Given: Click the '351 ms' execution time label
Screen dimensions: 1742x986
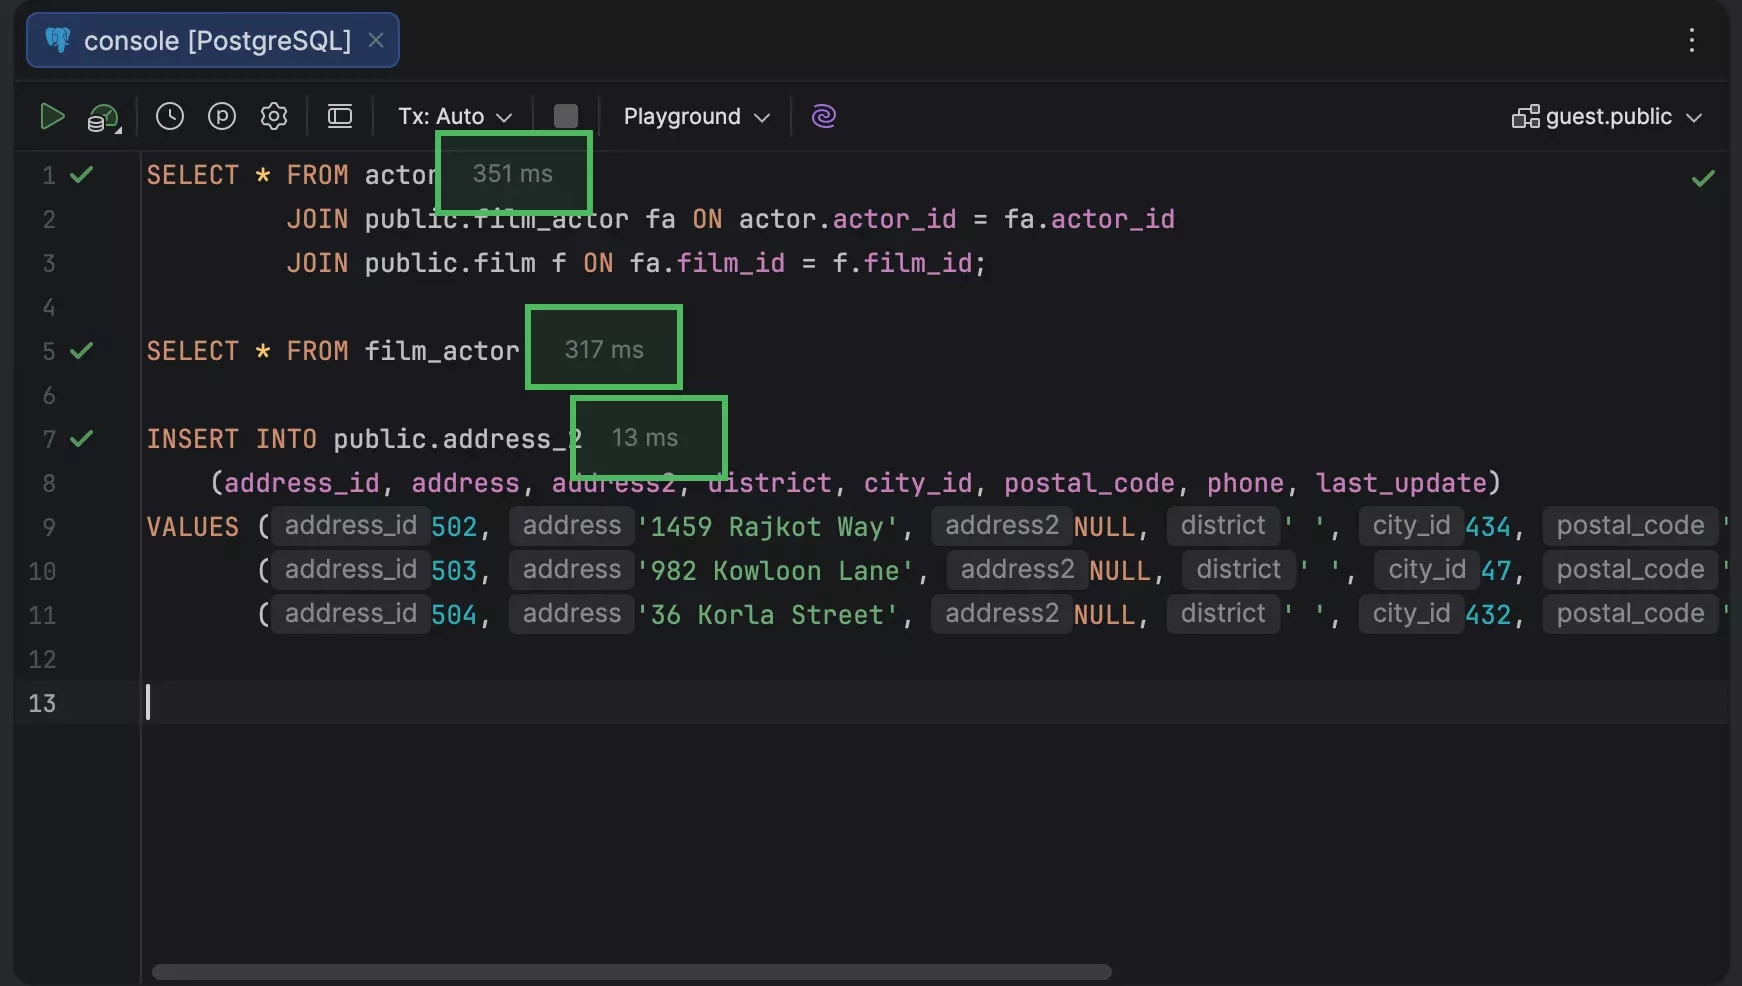Looking at the screenshot, I should [513, 174].
